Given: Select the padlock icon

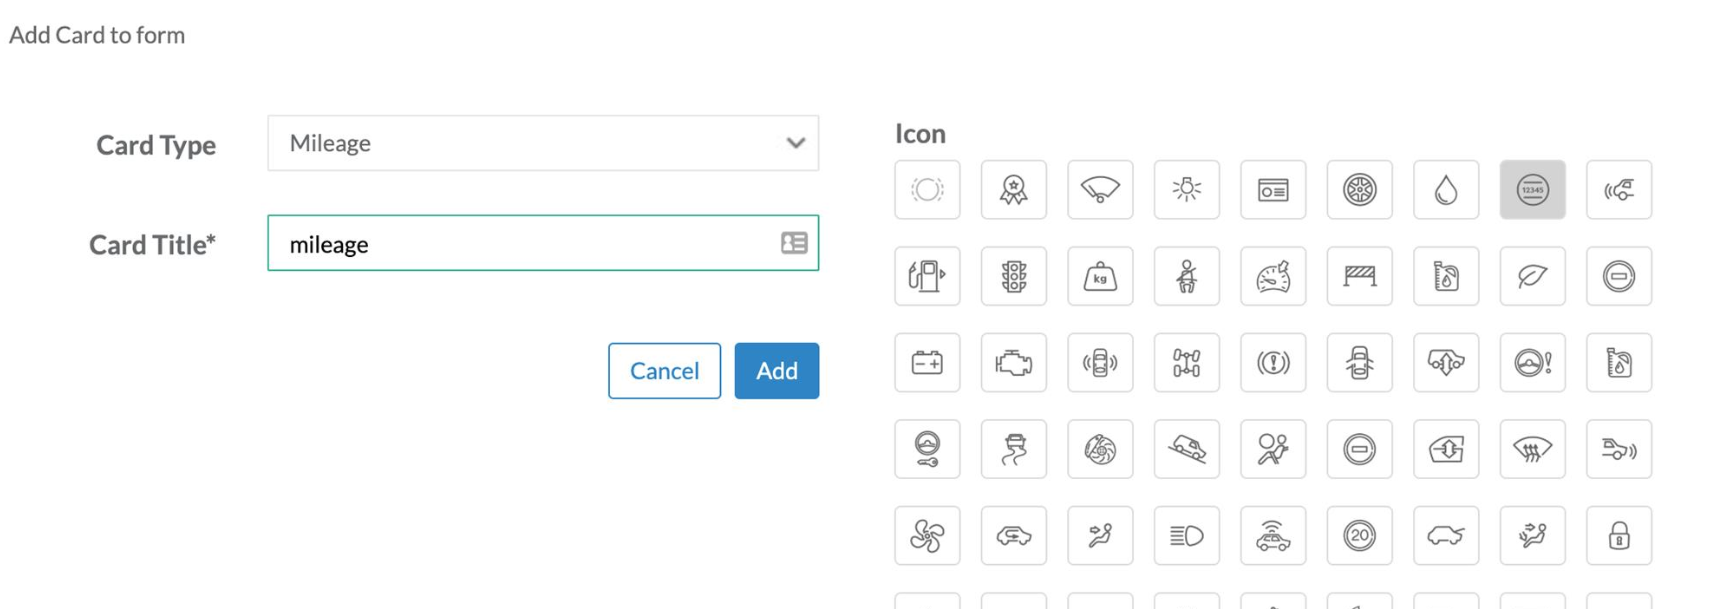Looking at the screenshot, I should coord(1618,536).
